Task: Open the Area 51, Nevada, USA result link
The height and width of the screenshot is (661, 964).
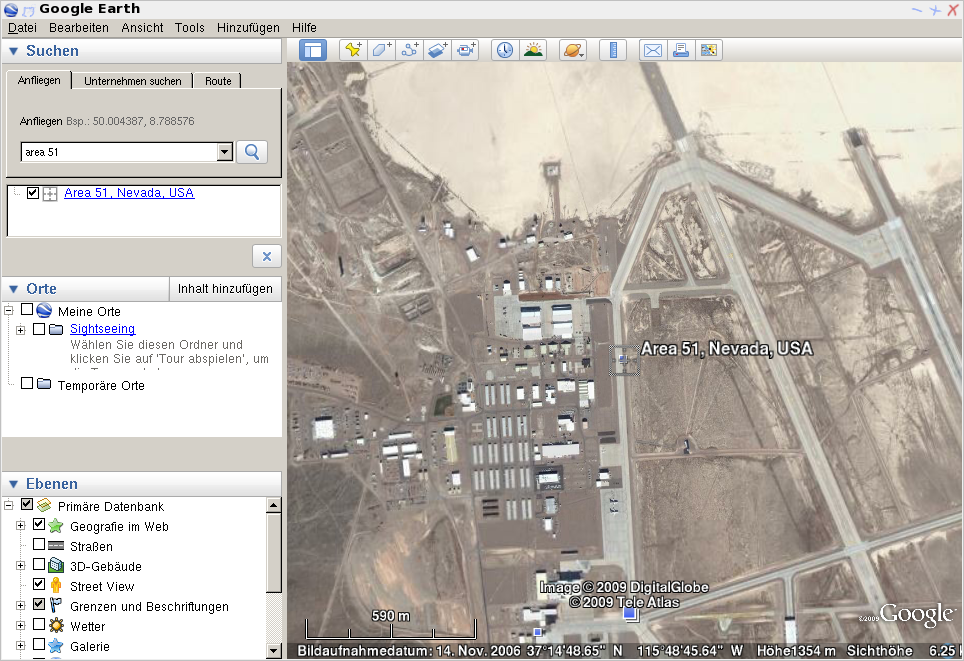Action: point(129,193)
